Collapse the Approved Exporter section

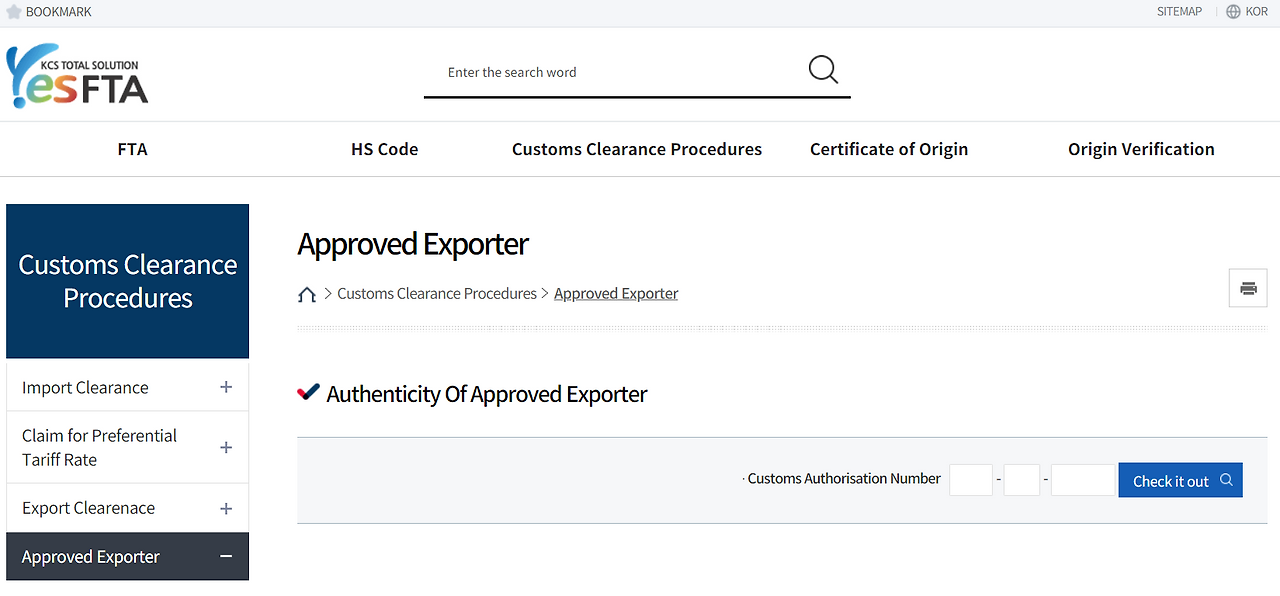226,557
